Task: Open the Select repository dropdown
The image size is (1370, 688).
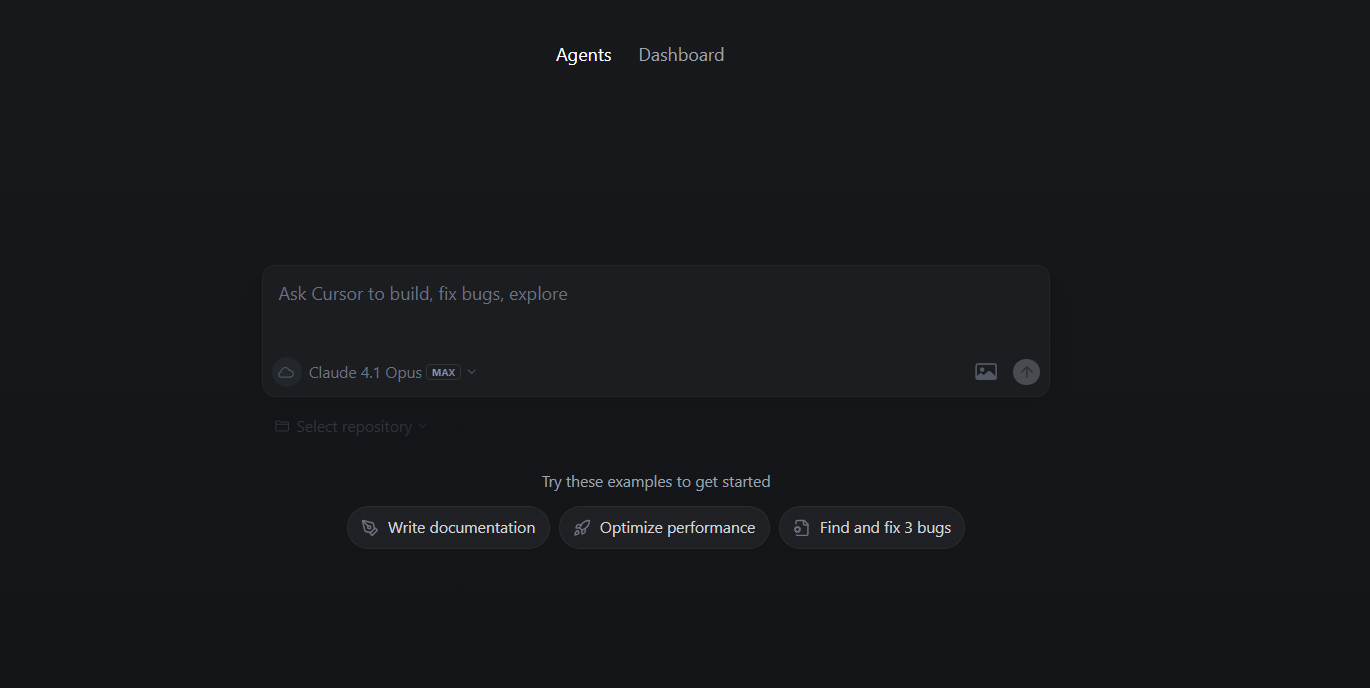Action: click(x=351, y=426)
